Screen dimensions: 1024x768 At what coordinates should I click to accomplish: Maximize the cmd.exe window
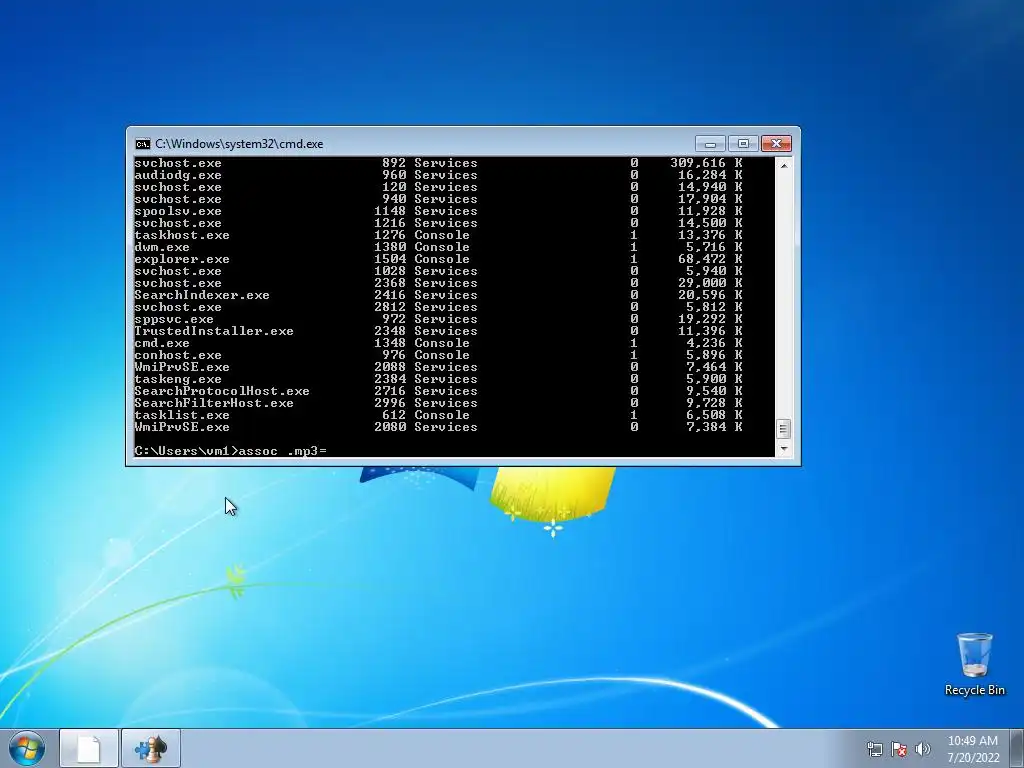click(743, 144)
